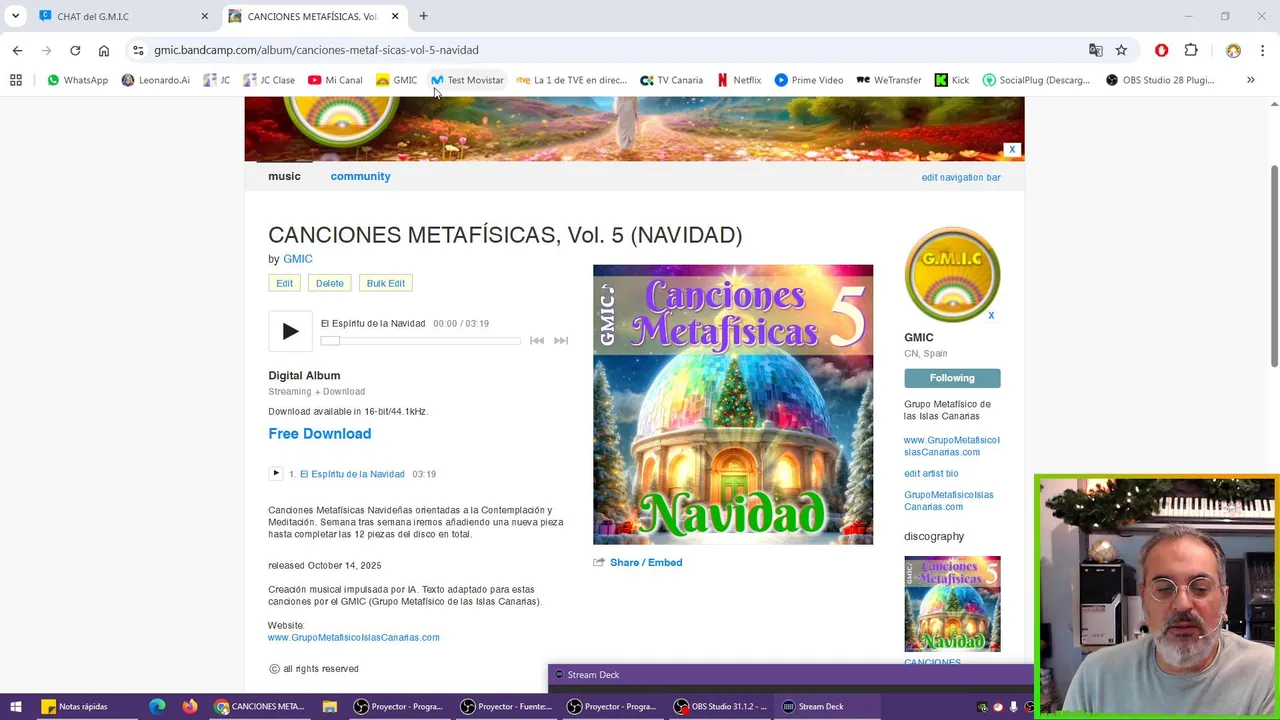
Task: Open the OBS Studio 28 Plugins bookmark
Action: tap(1160, 80)
